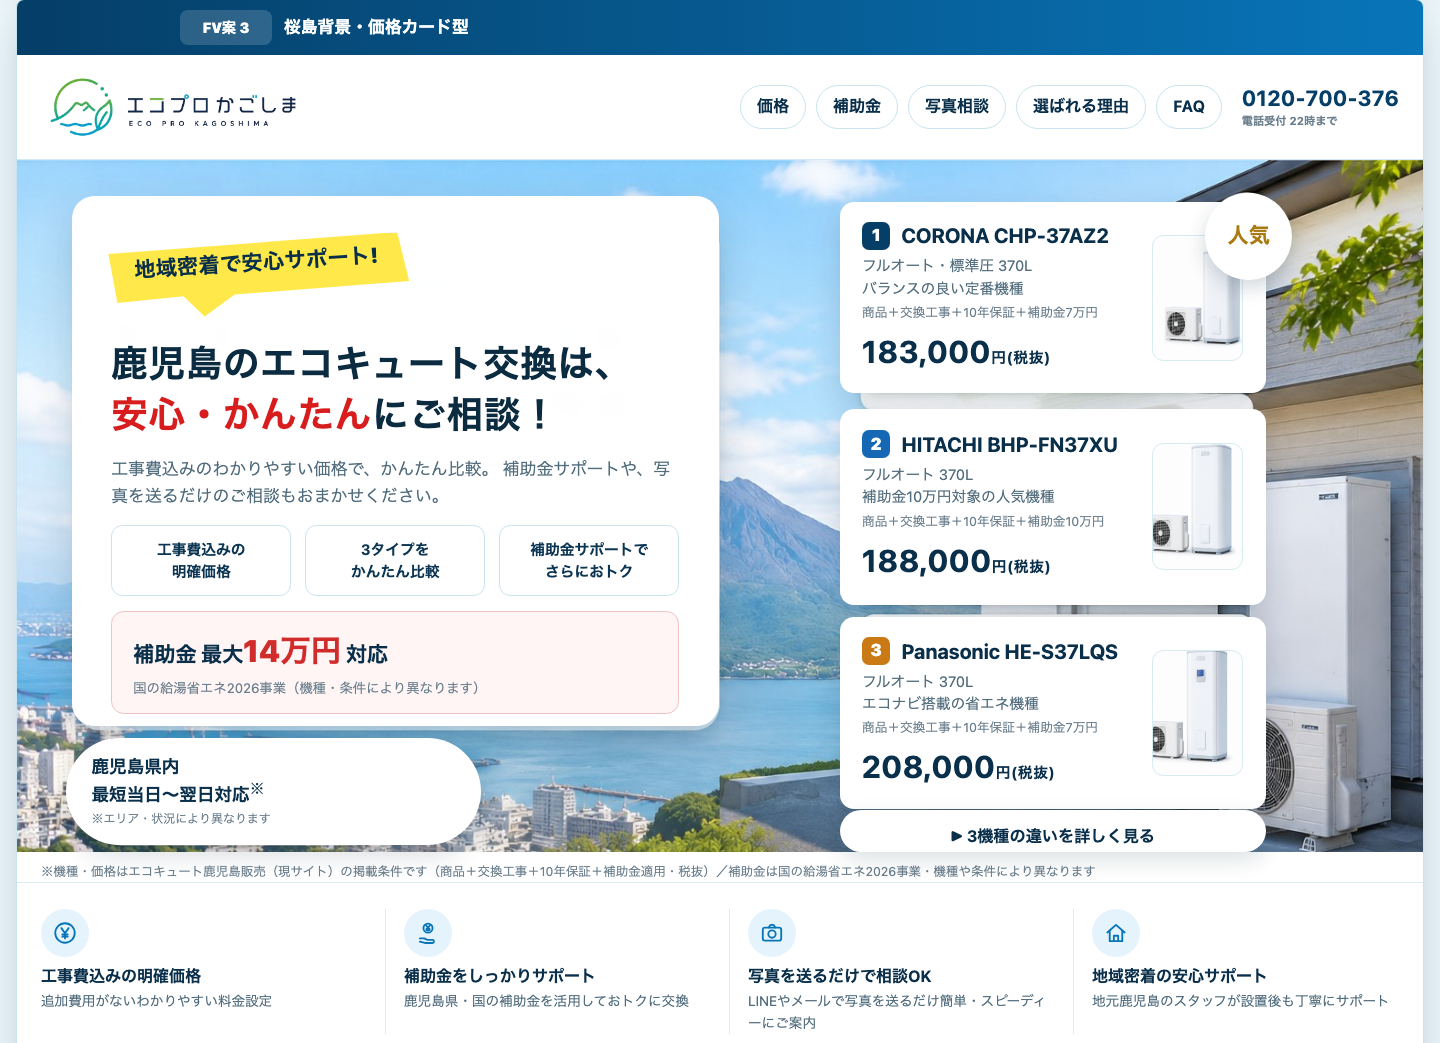
Task: Click text エコナビ搭載の省エネ機種
Action: [950, 703]
